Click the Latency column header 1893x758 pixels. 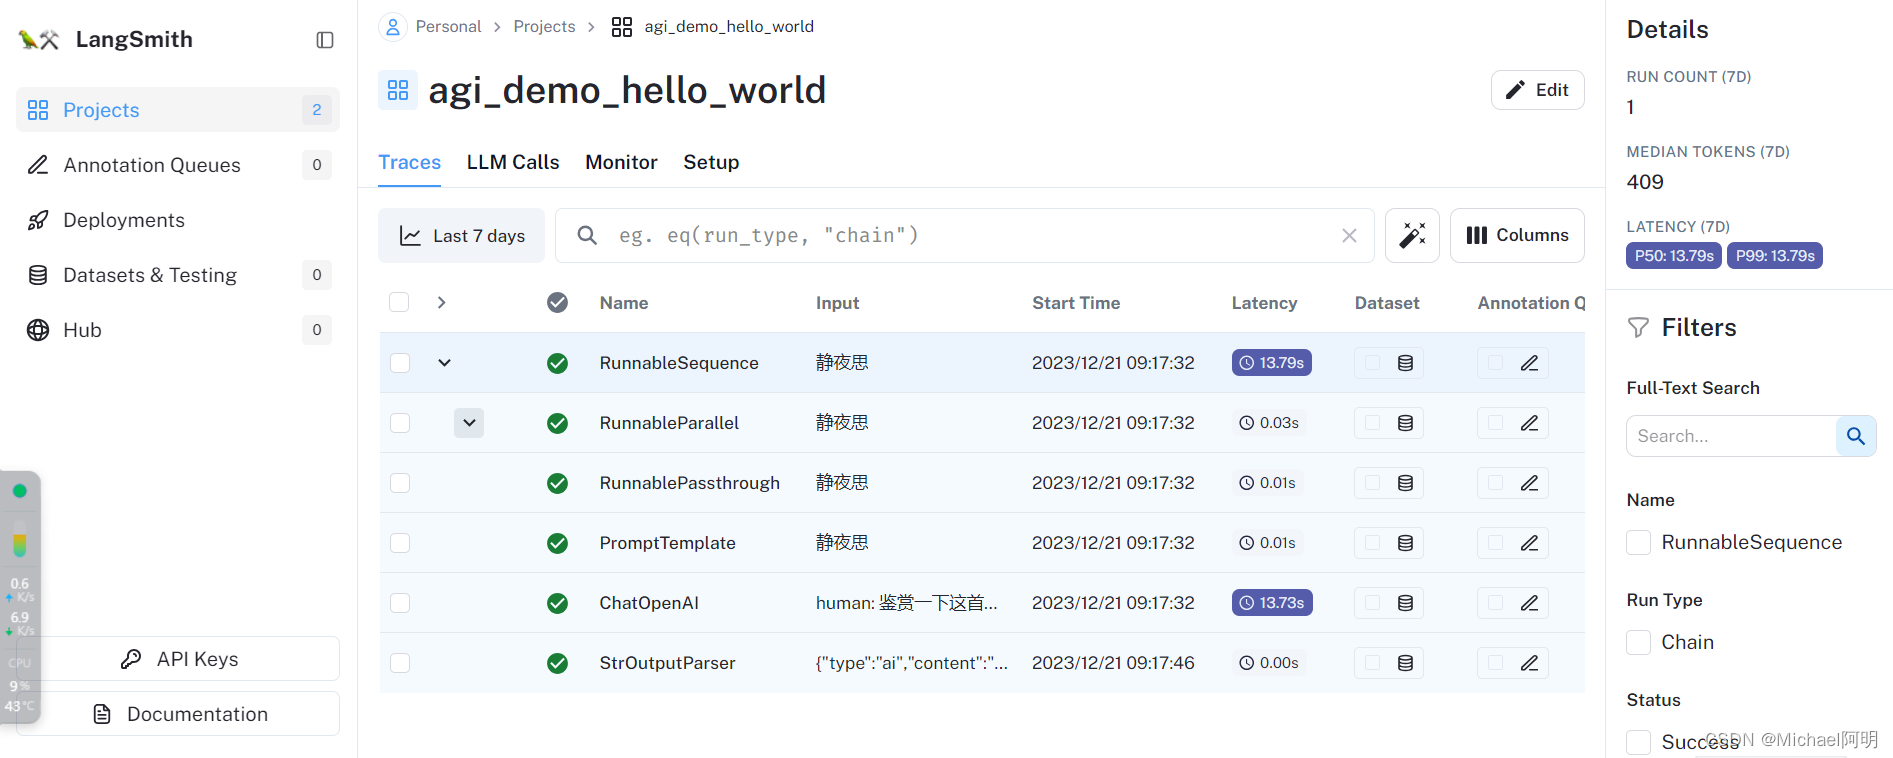(1264, 303)
